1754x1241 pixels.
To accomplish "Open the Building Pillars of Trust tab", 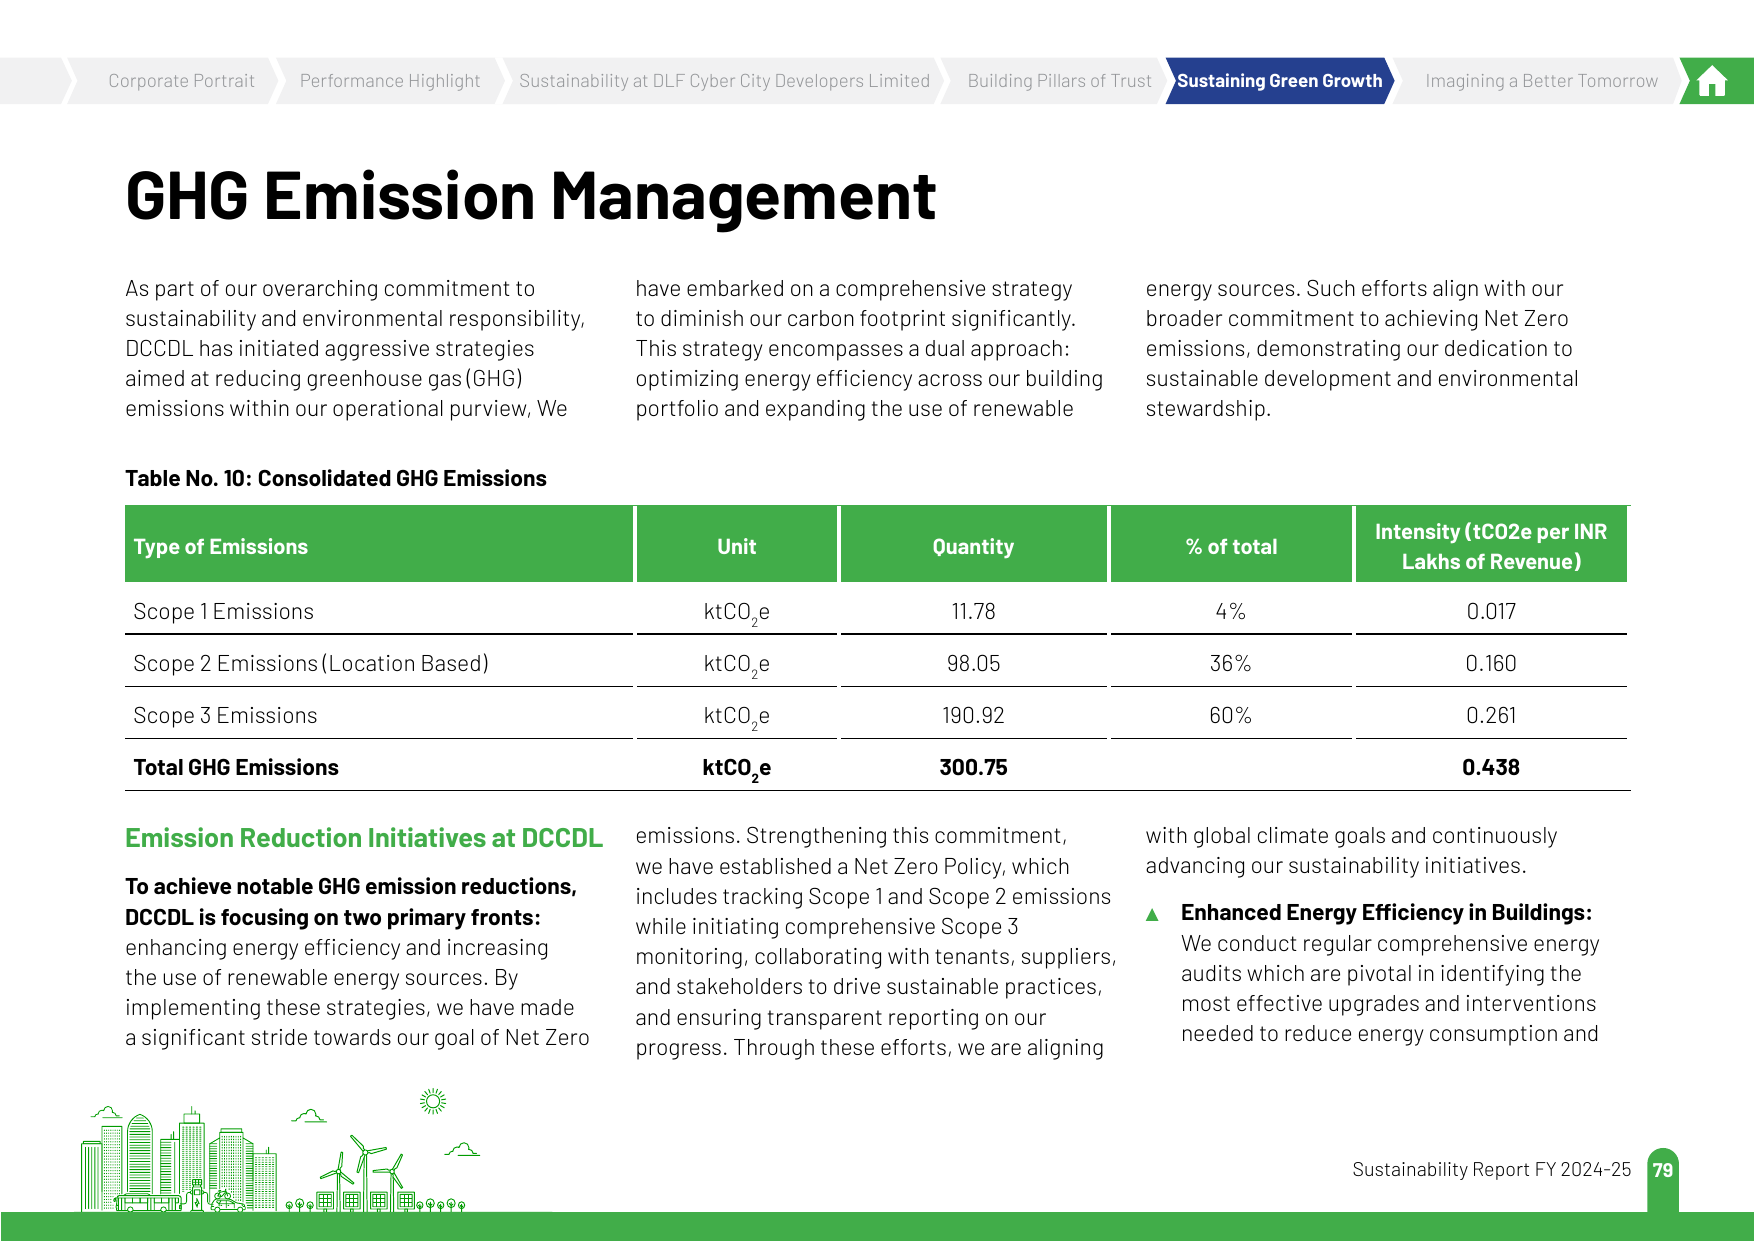I will [x=1059, y=81].
